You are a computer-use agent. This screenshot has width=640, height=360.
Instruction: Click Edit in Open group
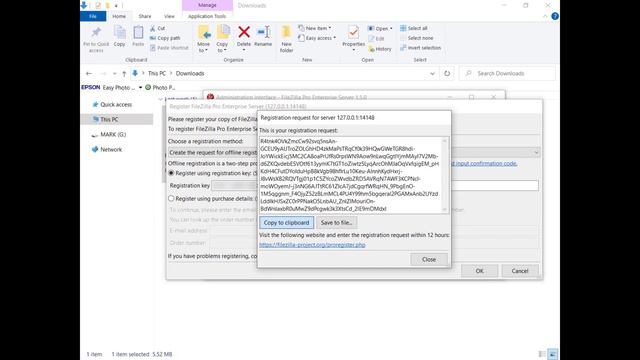(376, 38)
